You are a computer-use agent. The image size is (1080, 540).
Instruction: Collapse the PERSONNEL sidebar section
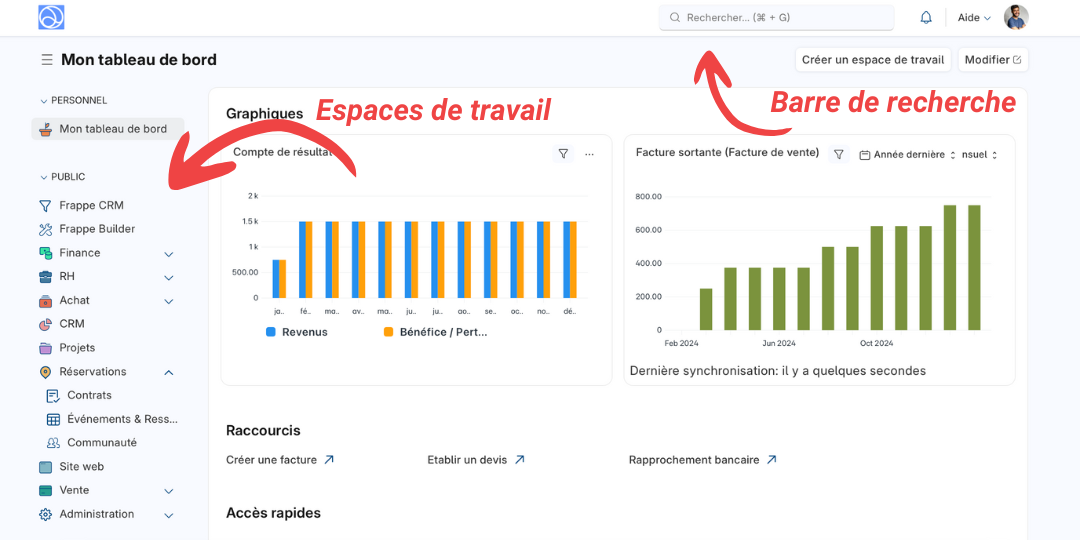click(x=73, y=101)
